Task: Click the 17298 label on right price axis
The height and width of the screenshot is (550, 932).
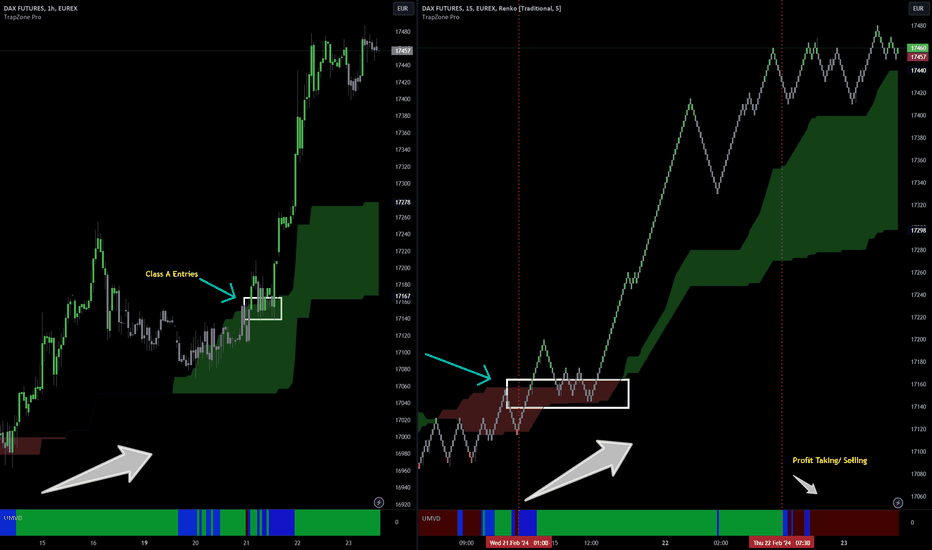Action: click(x=918, y=230)
